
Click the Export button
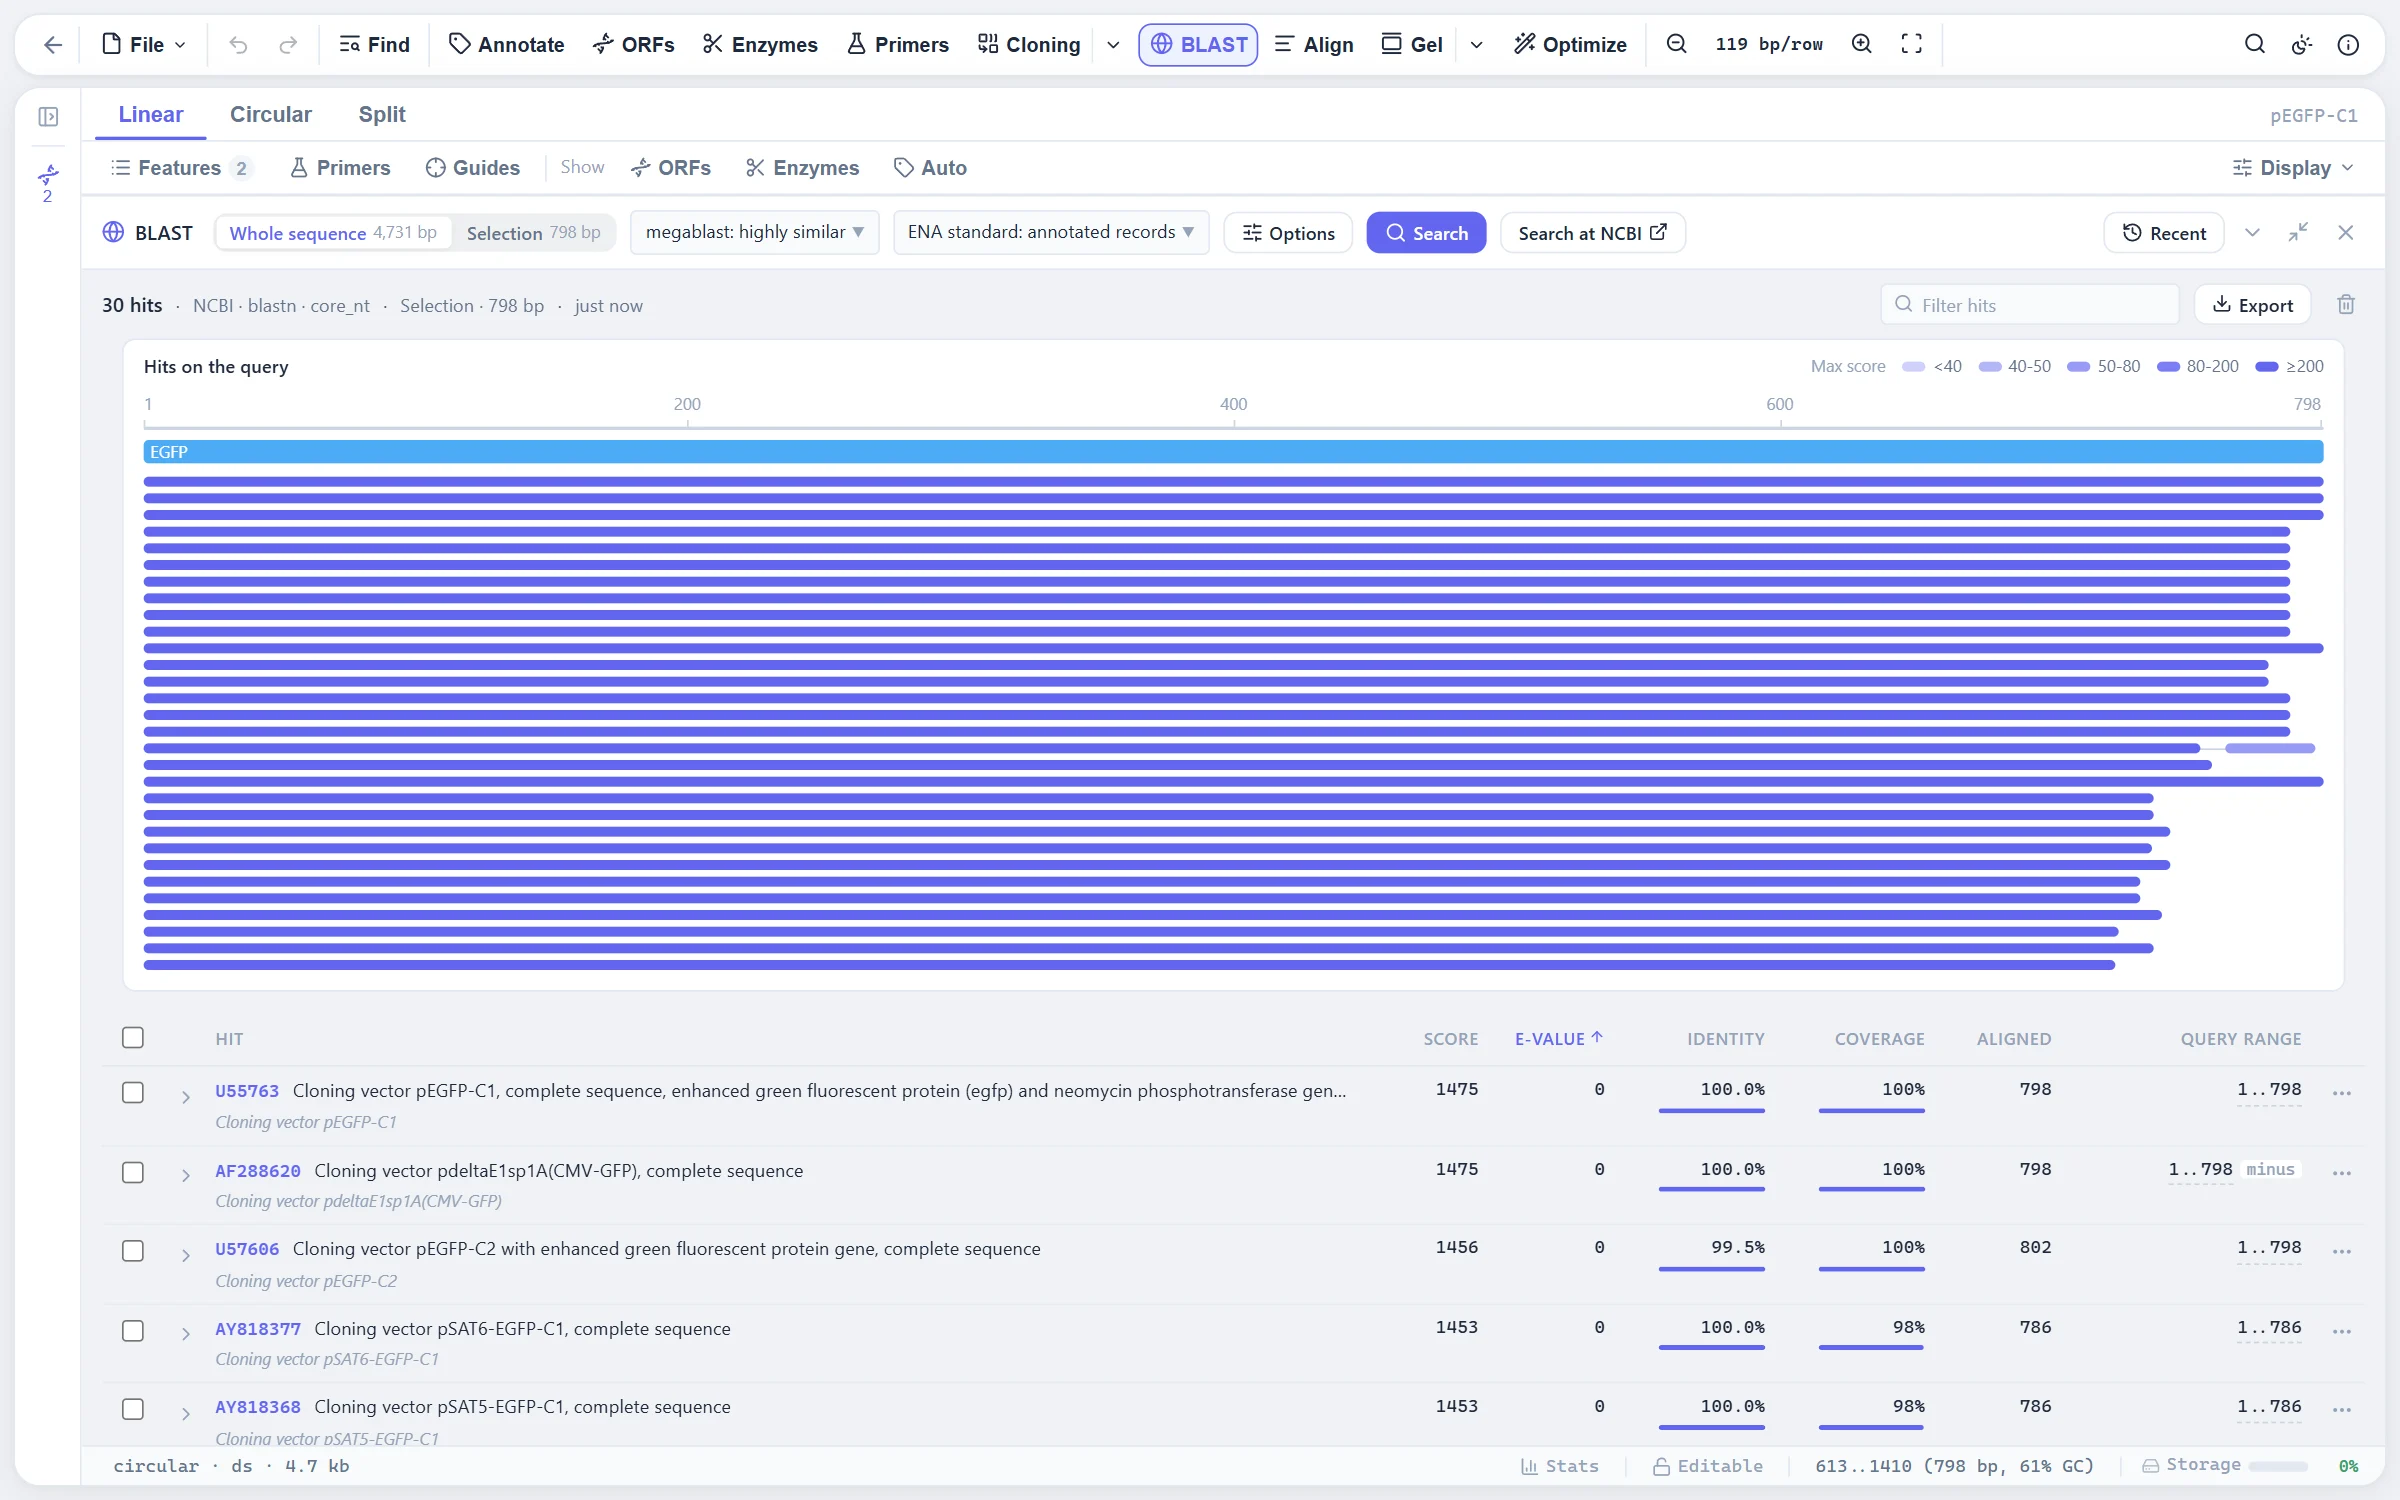pyautogui.click(x=2253, y=305)
